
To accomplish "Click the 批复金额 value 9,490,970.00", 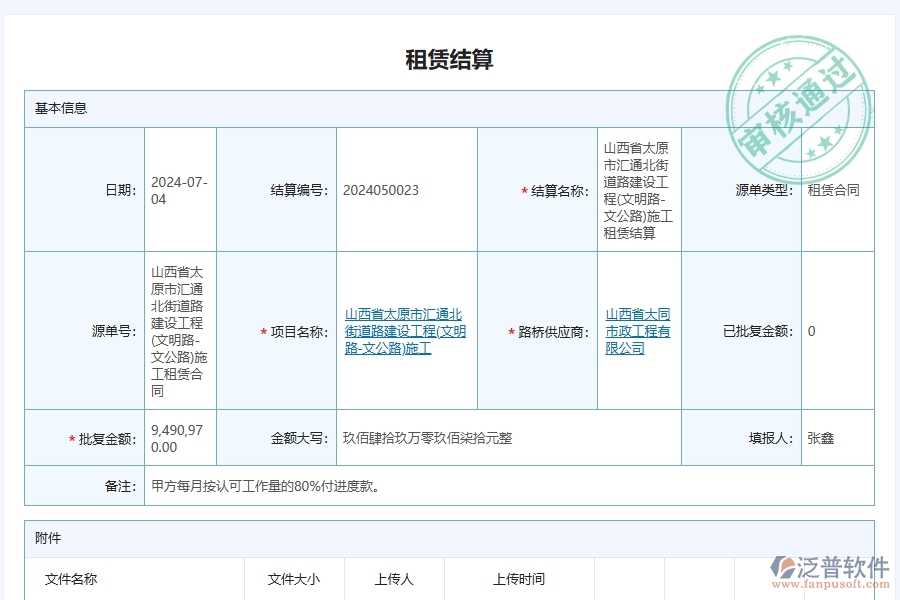I will click(x=174, y=437).
